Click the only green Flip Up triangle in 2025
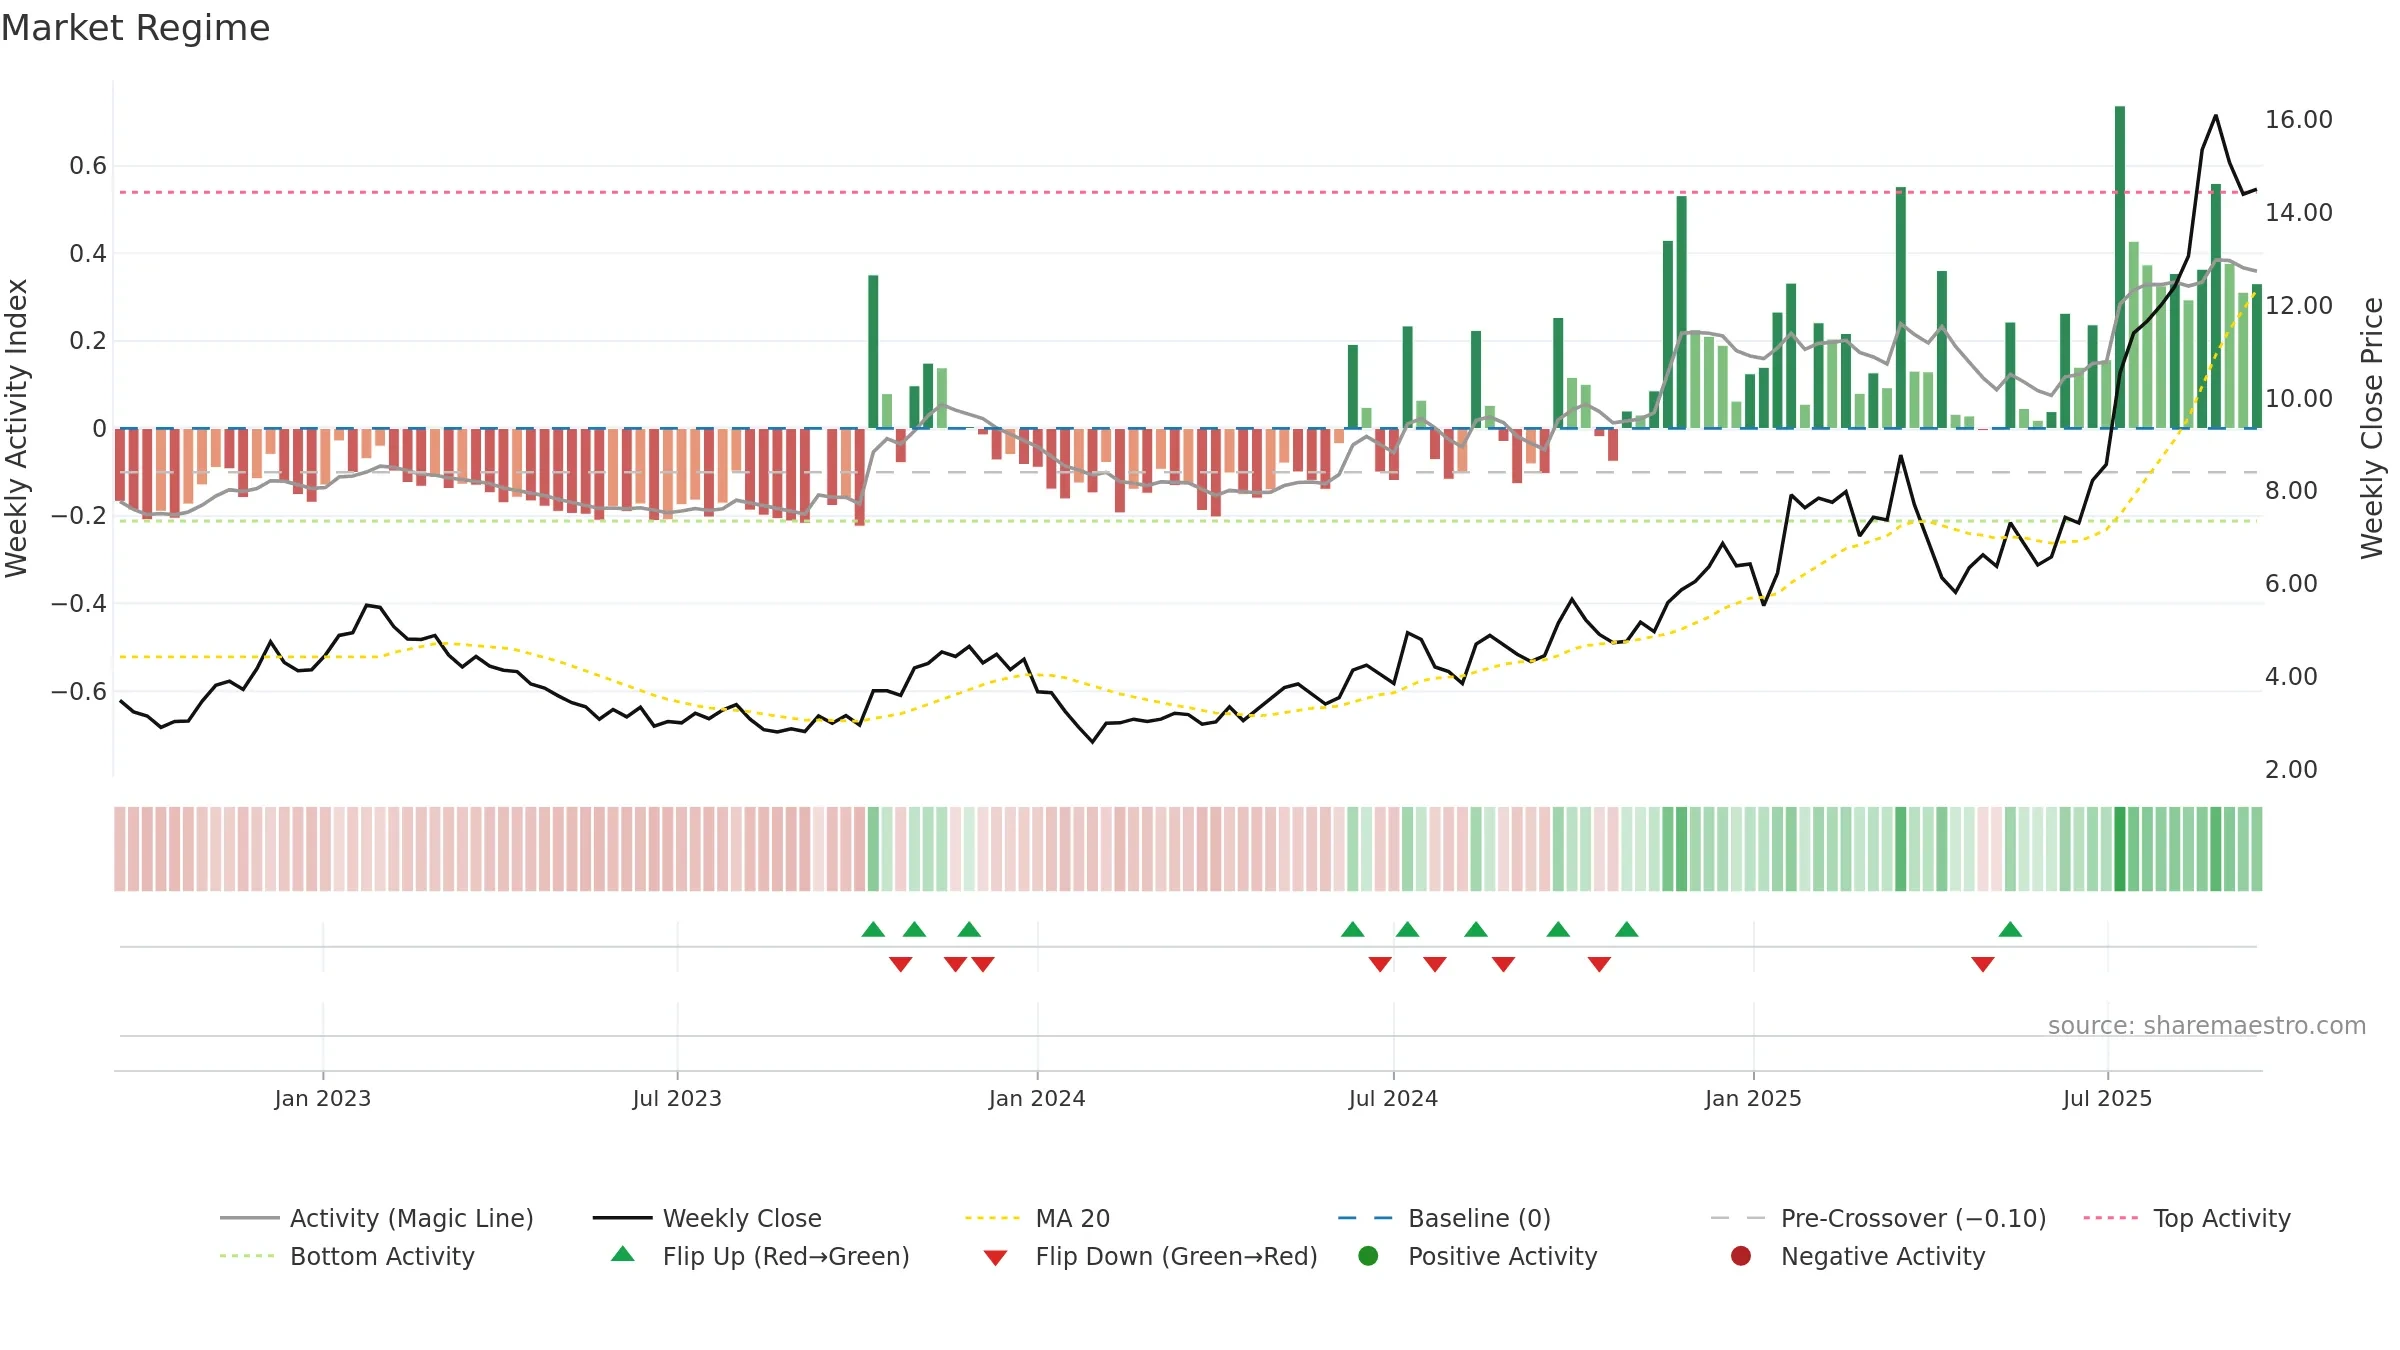This screenshot has height=1350, width=2400. tap(2010, 929)
